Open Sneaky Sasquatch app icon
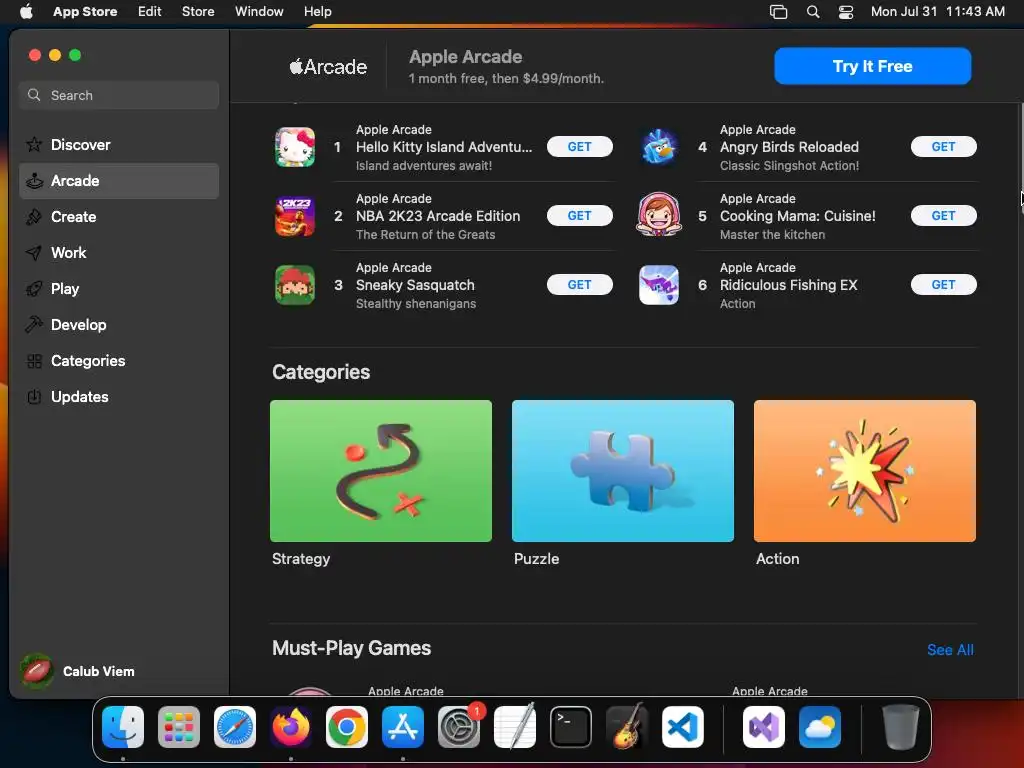Image resolution: width=1024 pixels, height=768 pixels. click(x=295, y=285)
